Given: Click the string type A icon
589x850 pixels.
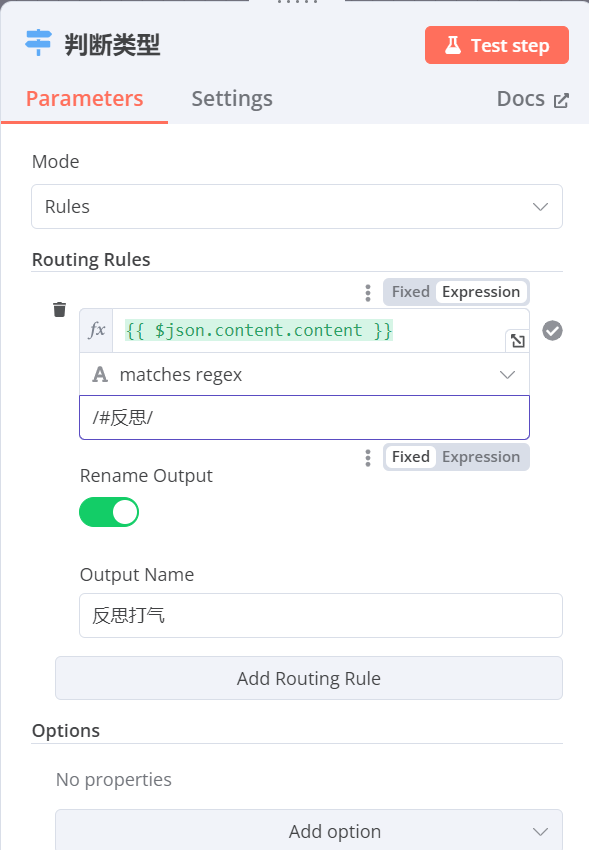Looking at the screenshot, I should tap(100, 375).
